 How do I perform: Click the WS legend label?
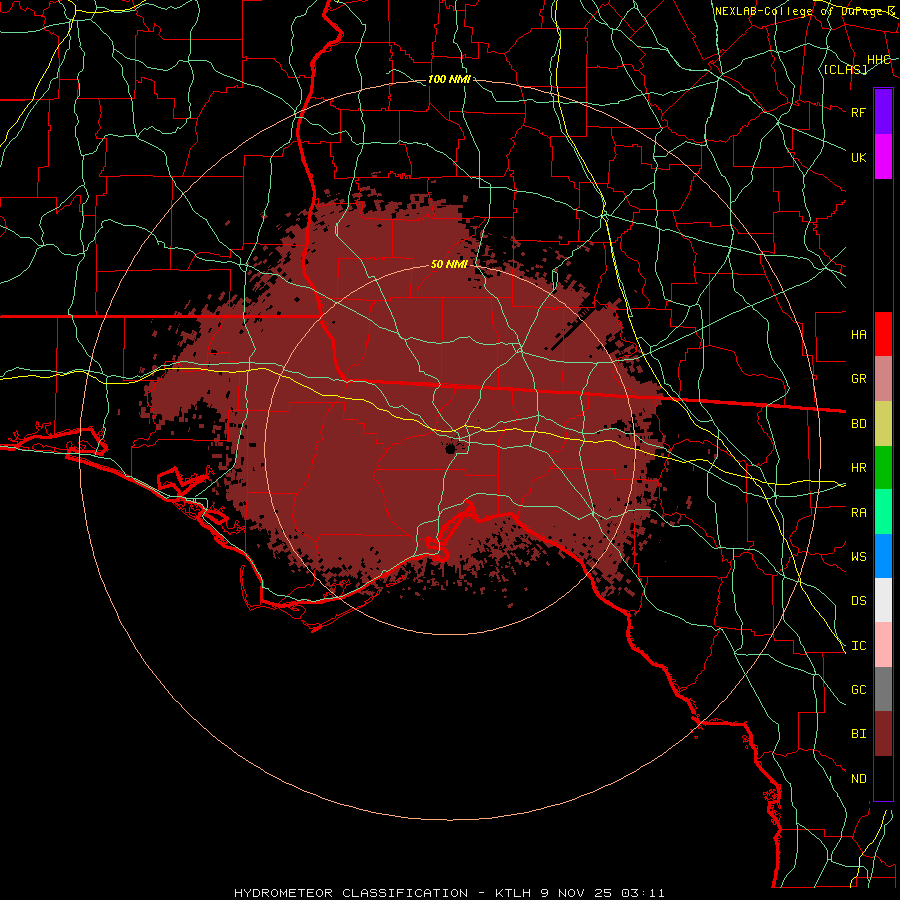point(858,556)
